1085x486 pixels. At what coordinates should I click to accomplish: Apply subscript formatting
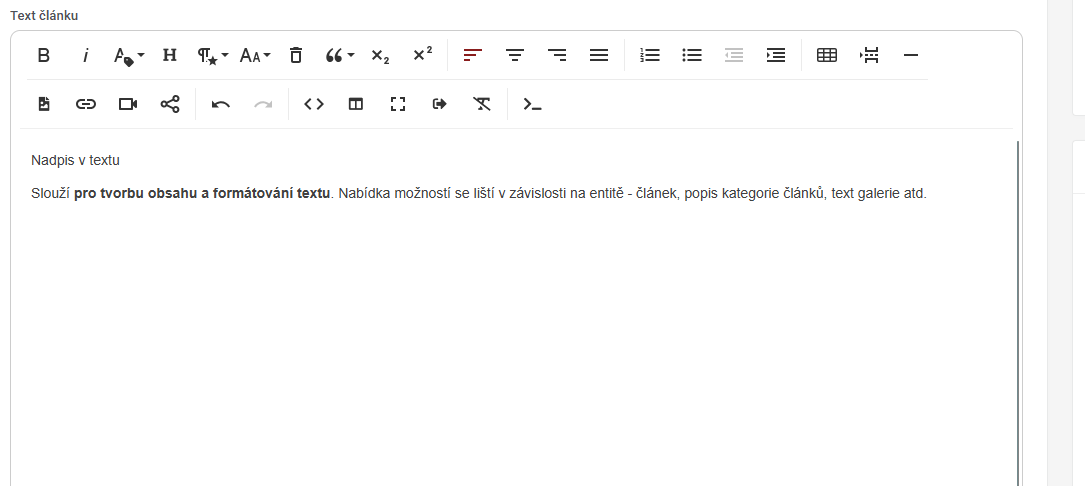click(380, 56)
